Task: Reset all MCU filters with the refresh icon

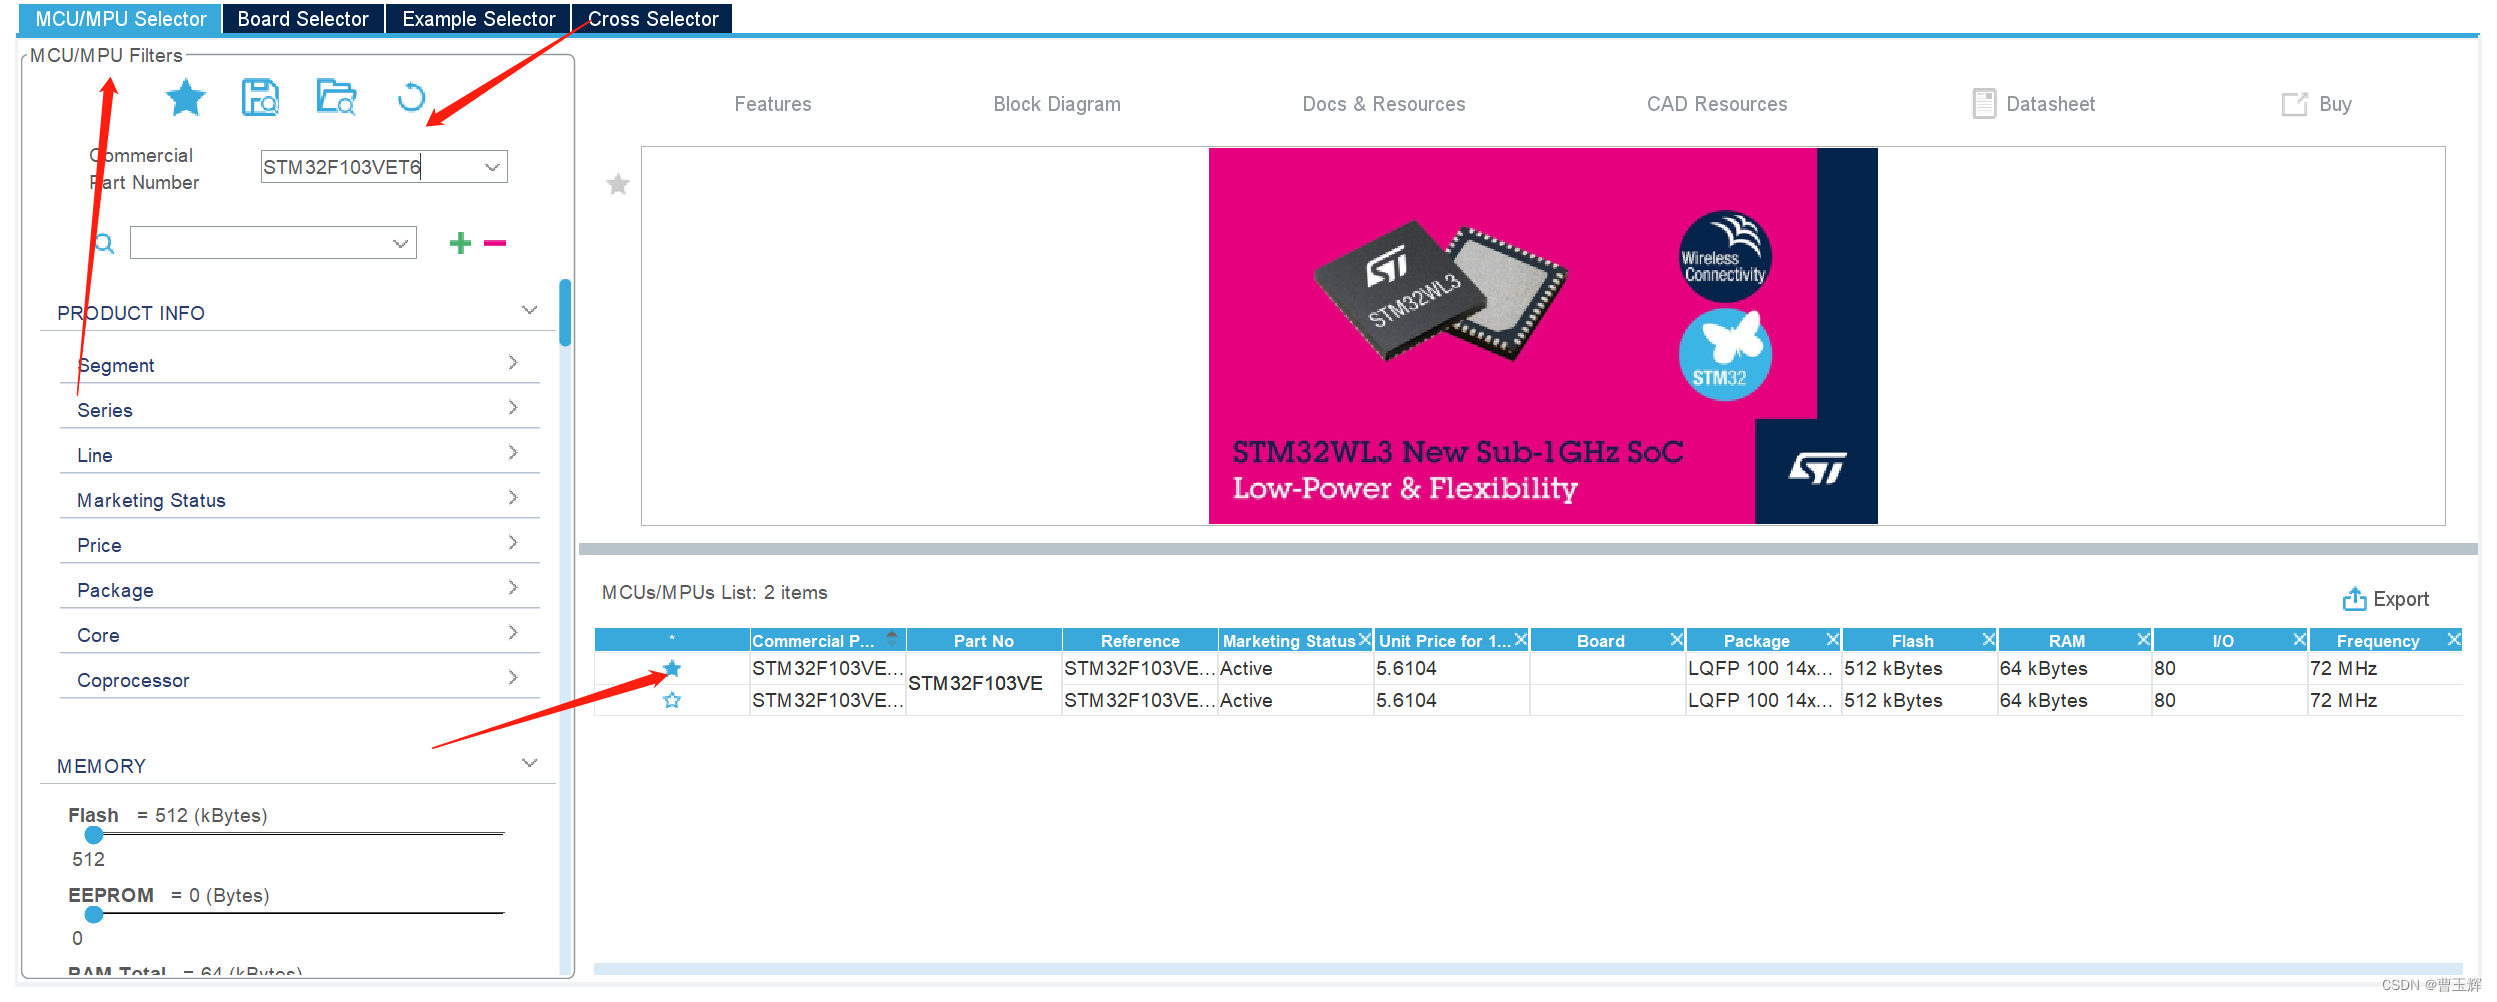Action: tap(411, 98)
